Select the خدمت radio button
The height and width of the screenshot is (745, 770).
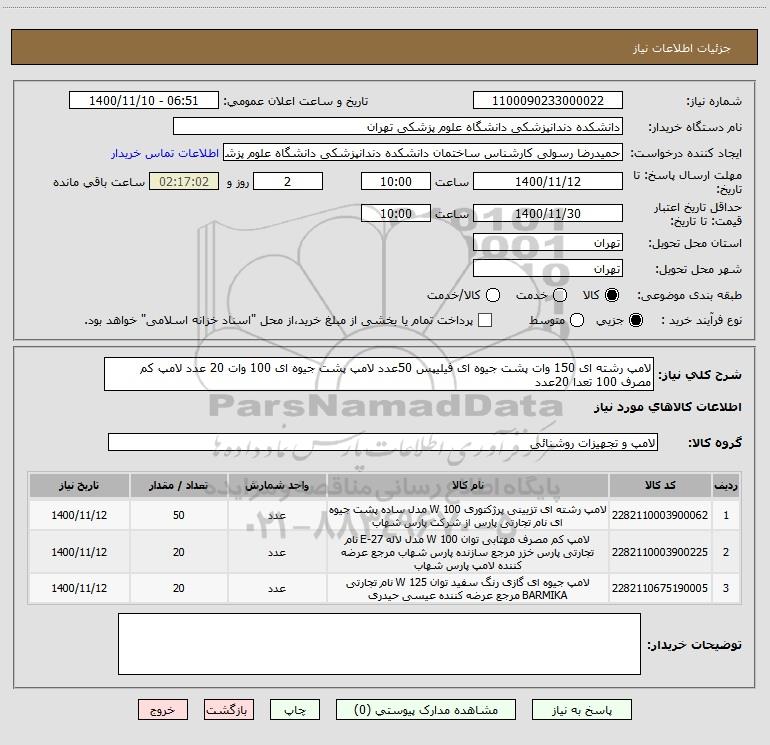click(x=560, y=295)
